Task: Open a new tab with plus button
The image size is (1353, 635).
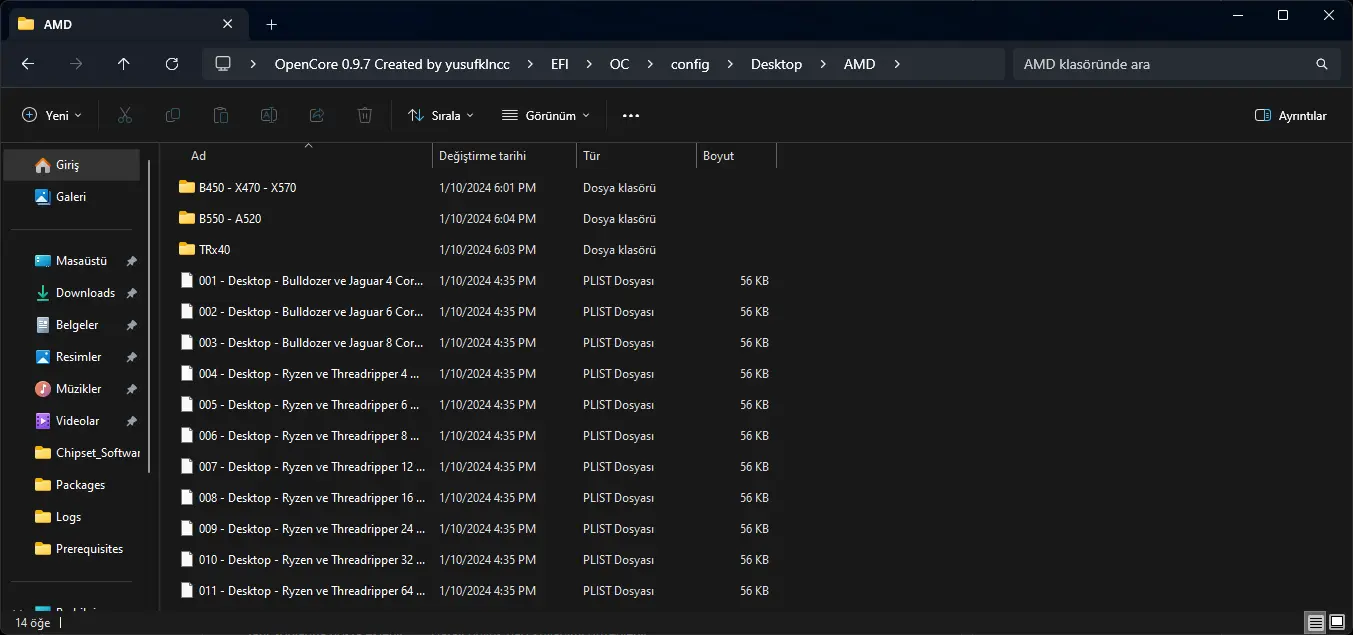Action: click(x=272, y=24)
